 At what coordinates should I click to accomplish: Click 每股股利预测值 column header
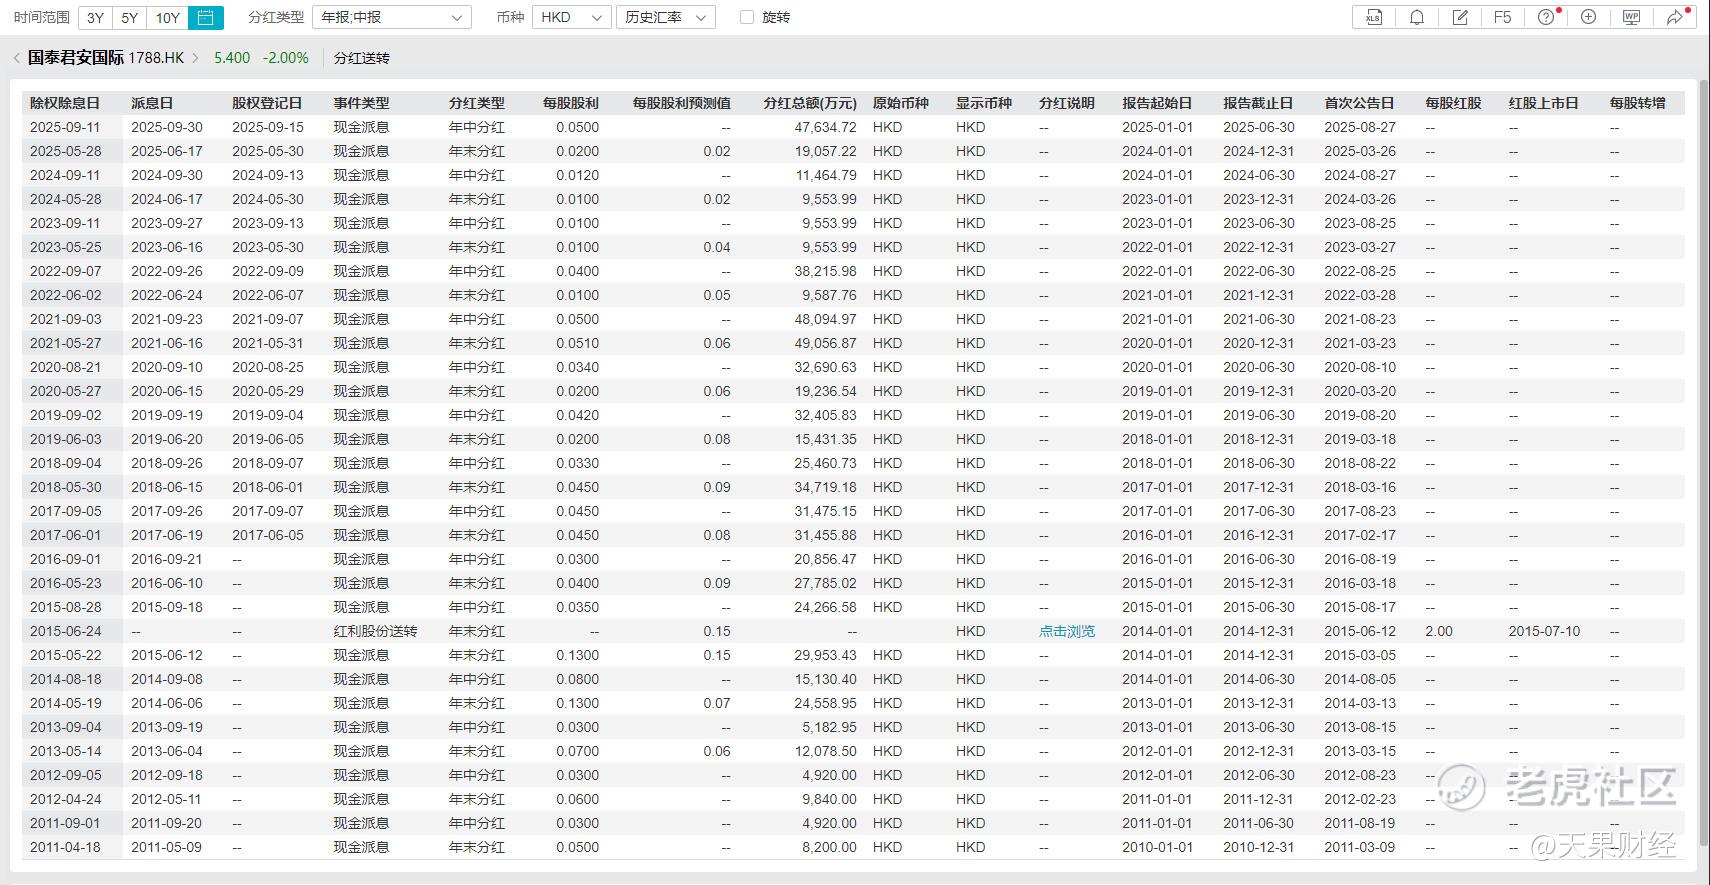point(682,103)
